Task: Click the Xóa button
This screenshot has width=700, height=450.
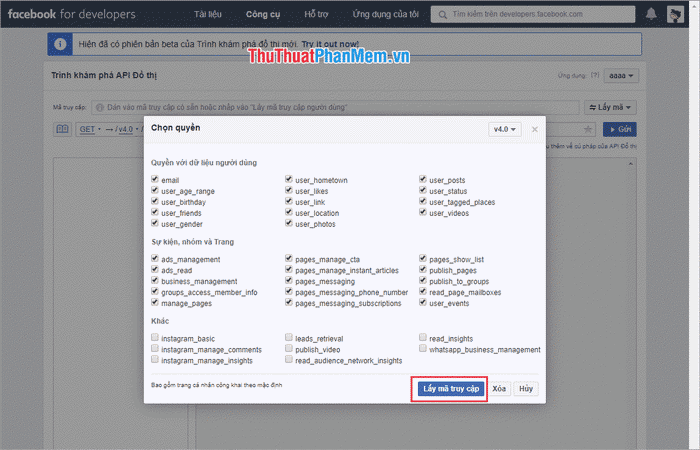Action: click(499, 389)
